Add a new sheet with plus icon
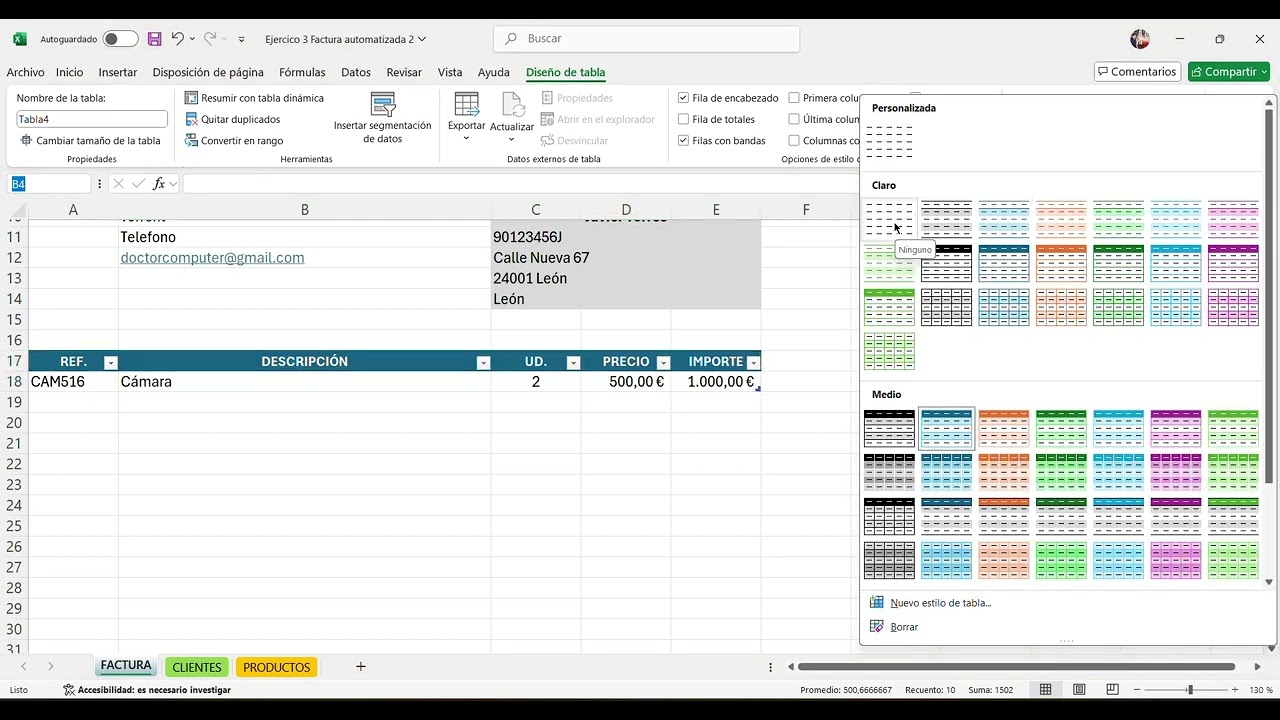 pos(361,667)
